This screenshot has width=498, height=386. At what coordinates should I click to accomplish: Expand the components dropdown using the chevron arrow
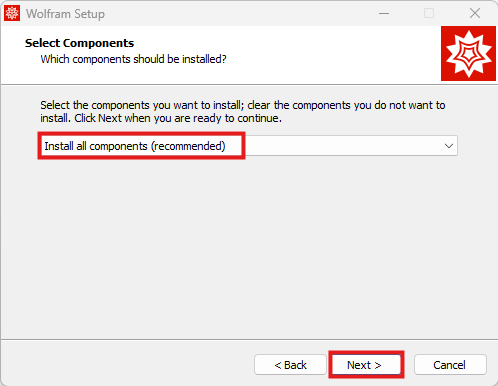449,146
